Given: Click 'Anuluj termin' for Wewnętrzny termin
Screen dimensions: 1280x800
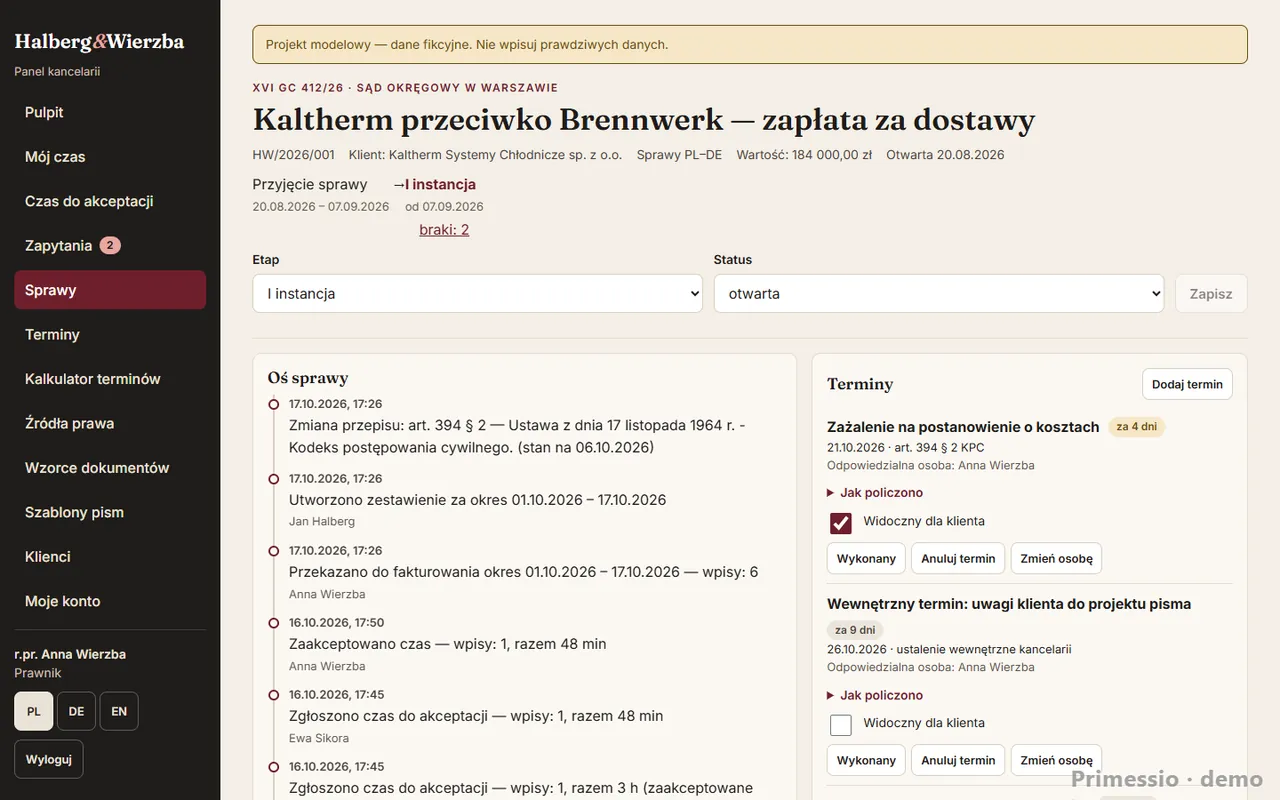Looking at the screenshot, I should point(958,760).
